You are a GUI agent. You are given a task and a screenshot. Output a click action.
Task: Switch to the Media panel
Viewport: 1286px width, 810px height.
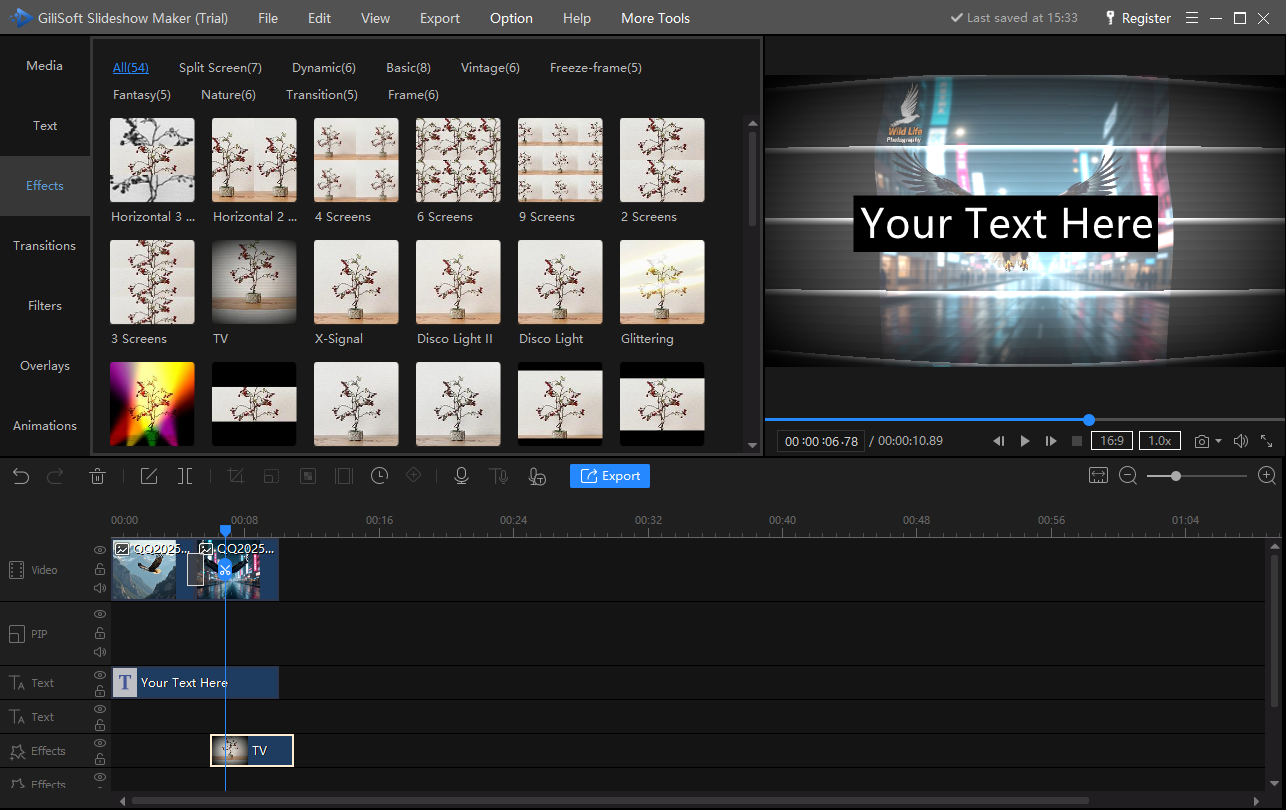(x=45, y=66)
